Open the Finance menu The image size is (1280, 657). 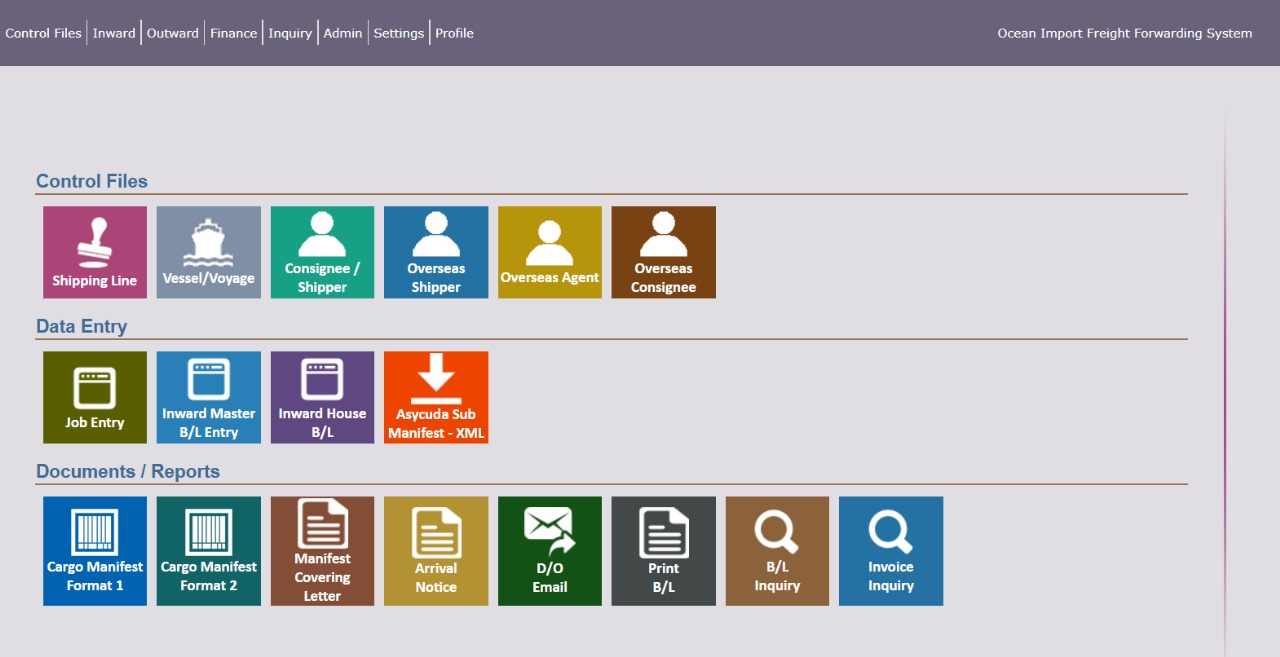coord(233,33)
